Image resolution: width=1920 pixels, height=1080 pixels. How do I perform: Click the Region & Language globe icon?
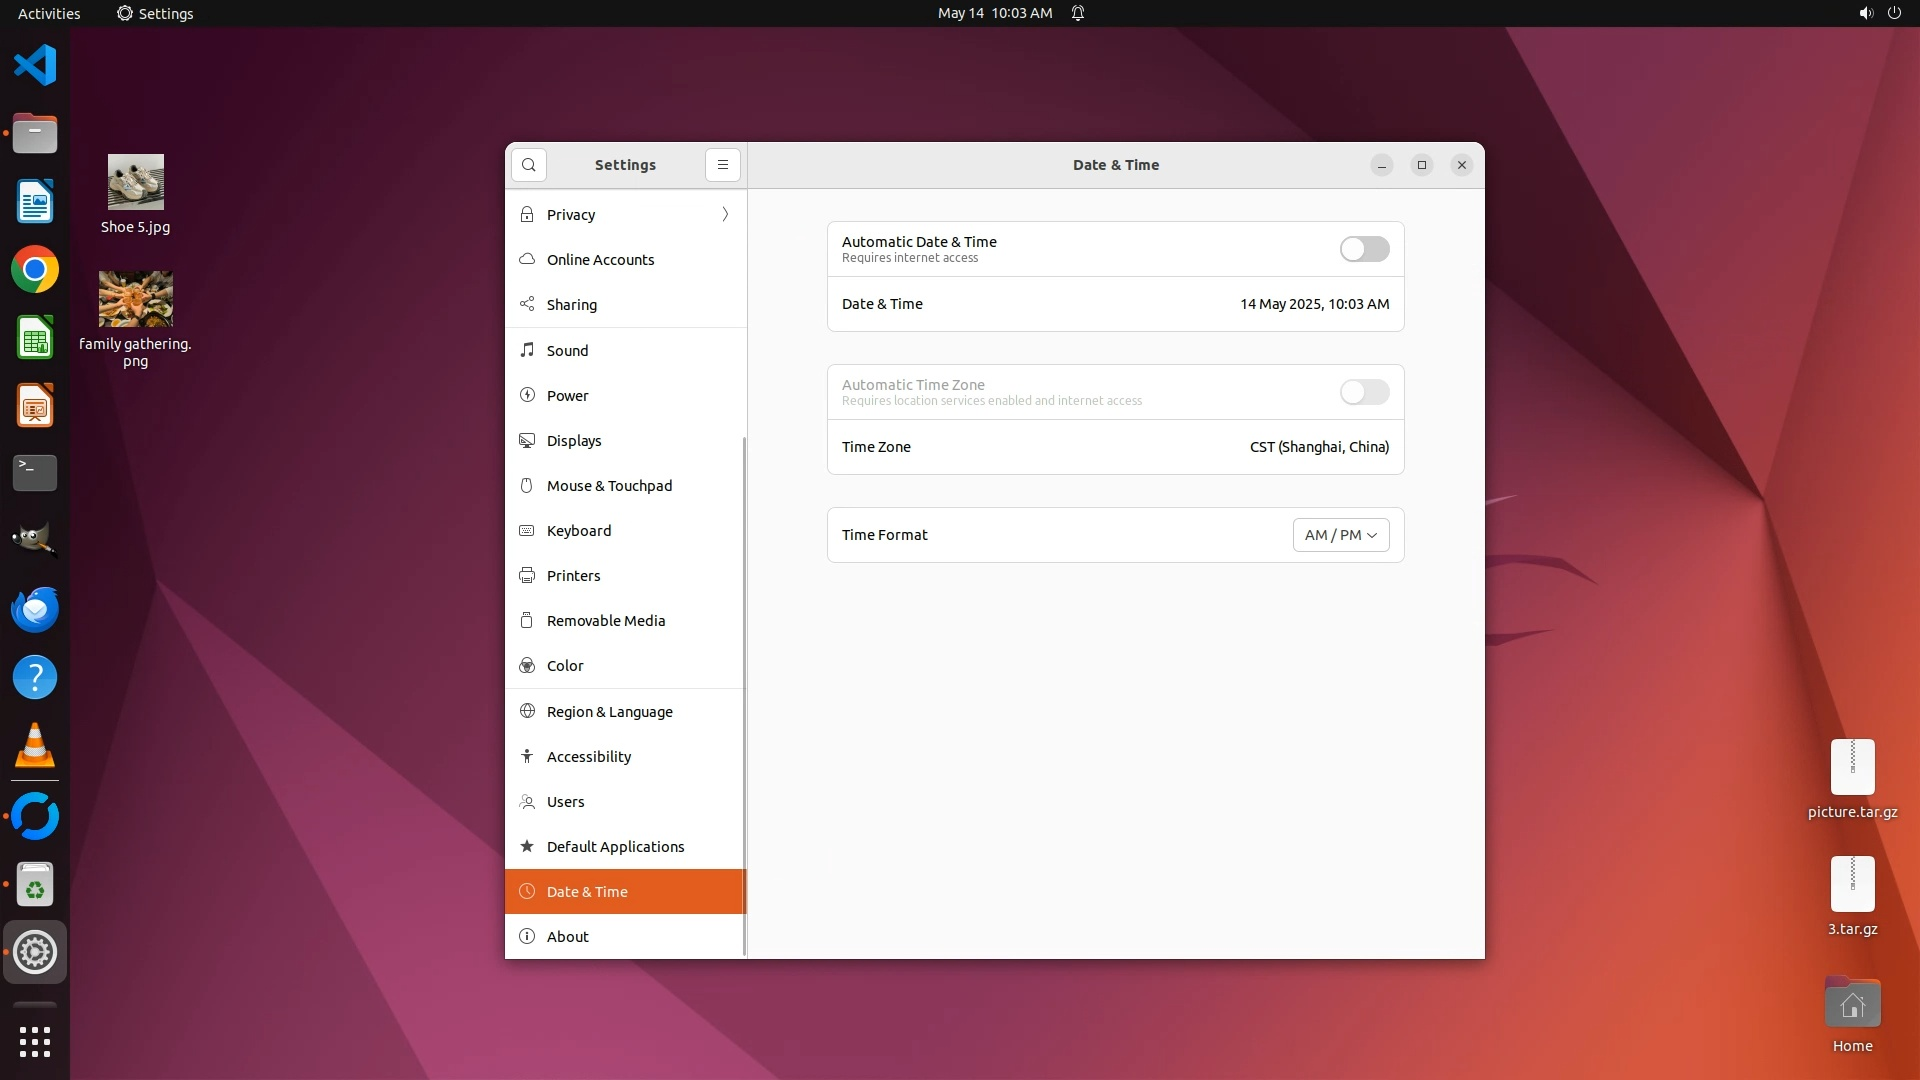[527, 711]
